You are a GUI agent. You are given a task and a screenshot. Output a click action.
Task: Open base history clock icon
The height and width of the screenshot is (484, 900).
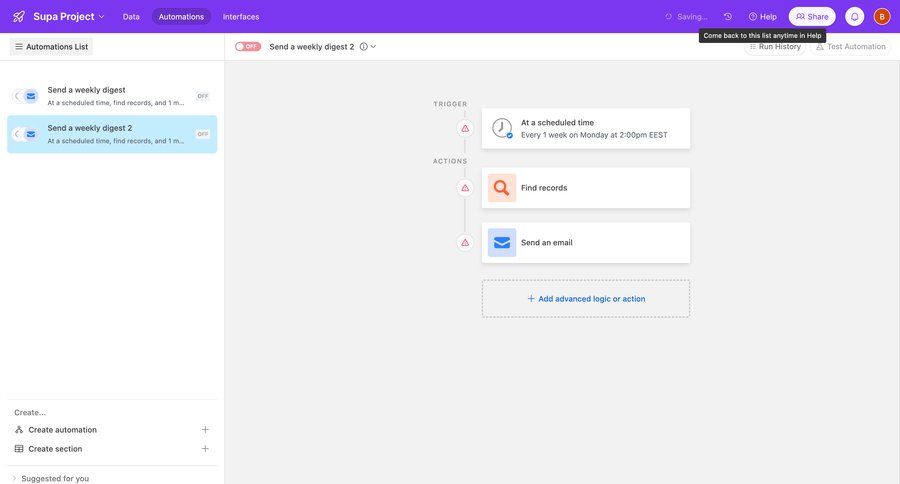point(727,17)
